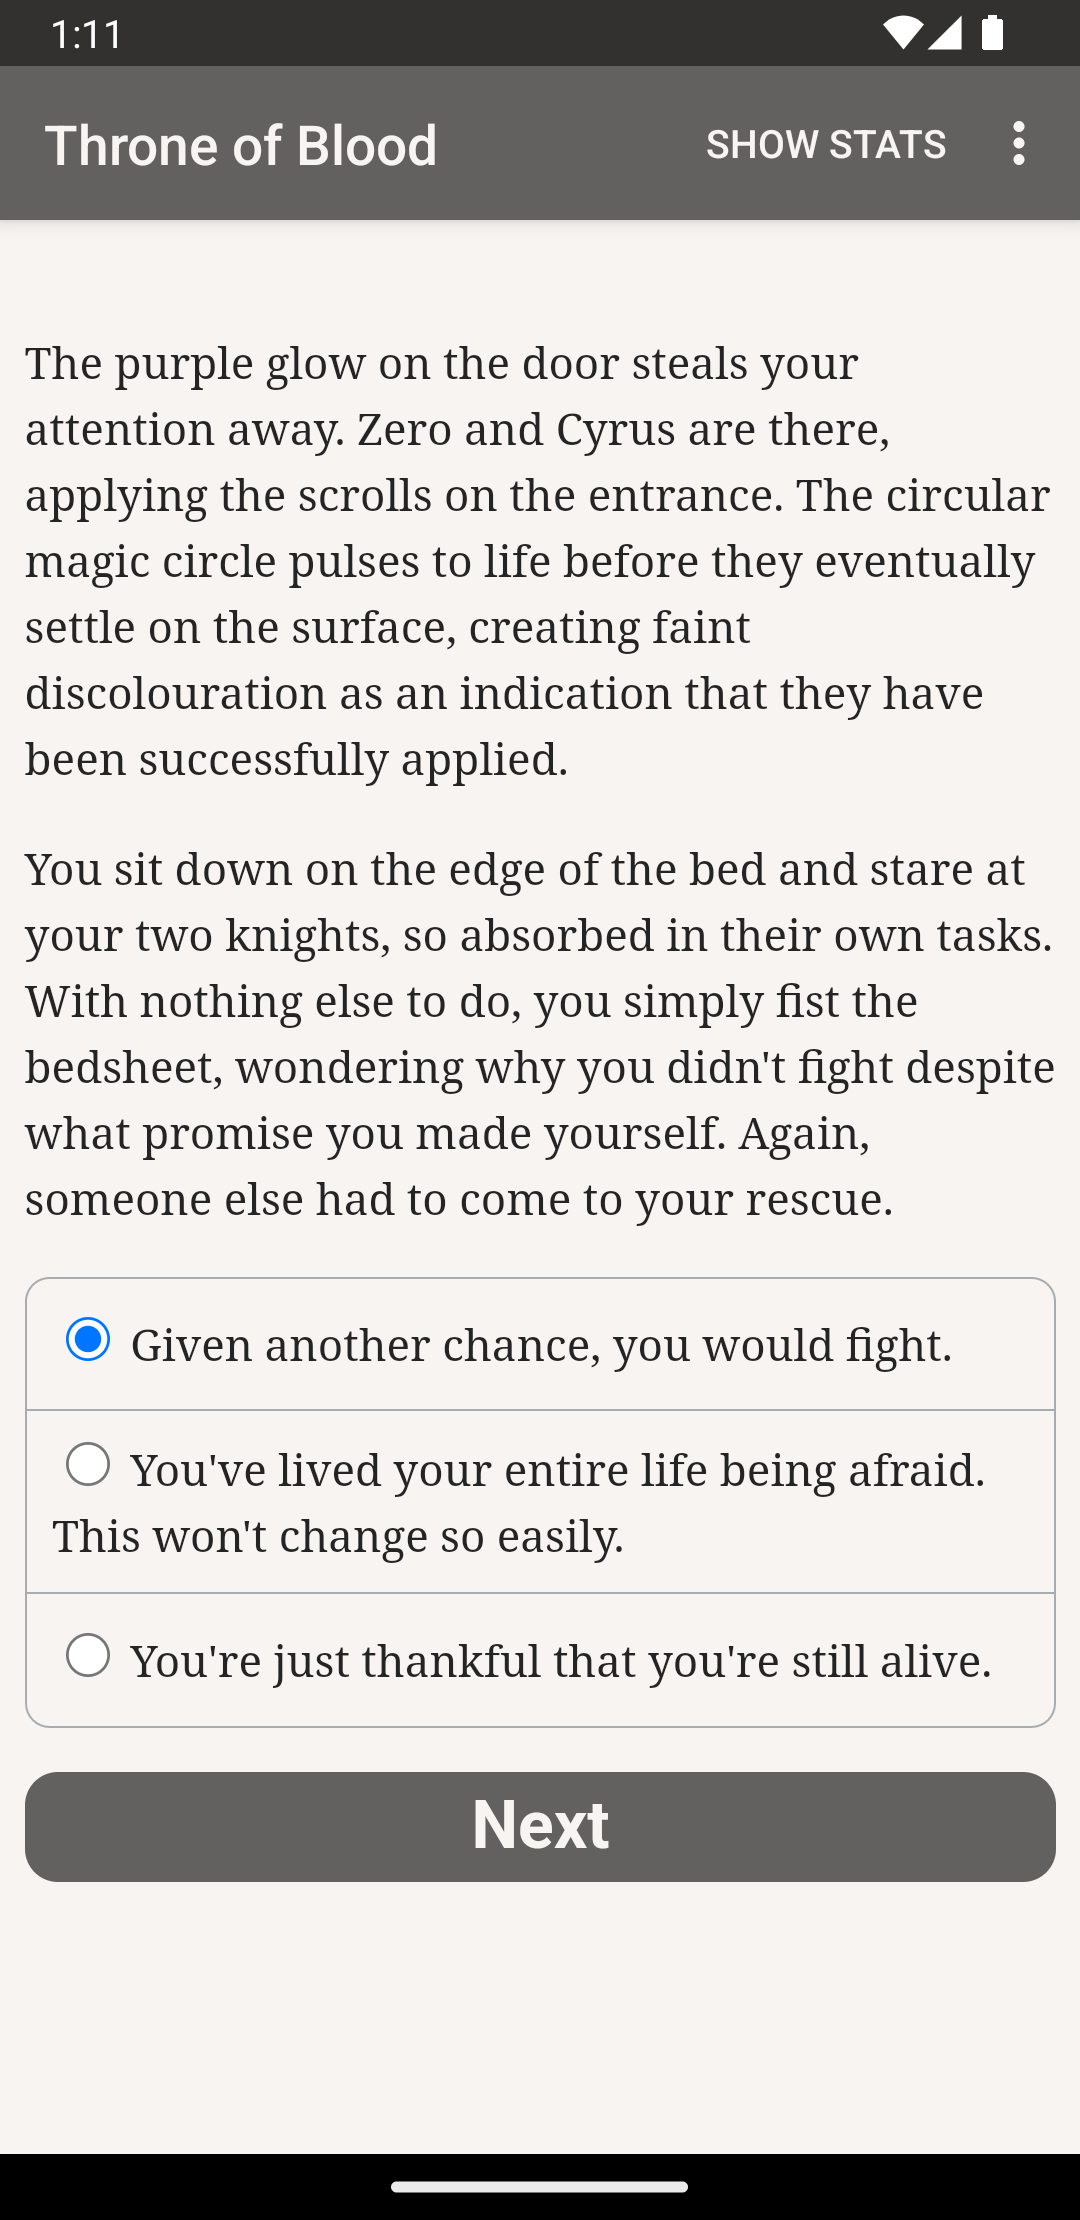
Task: Tap the 'You're just thankful' option text
Action: click(x=561, y=1661)
